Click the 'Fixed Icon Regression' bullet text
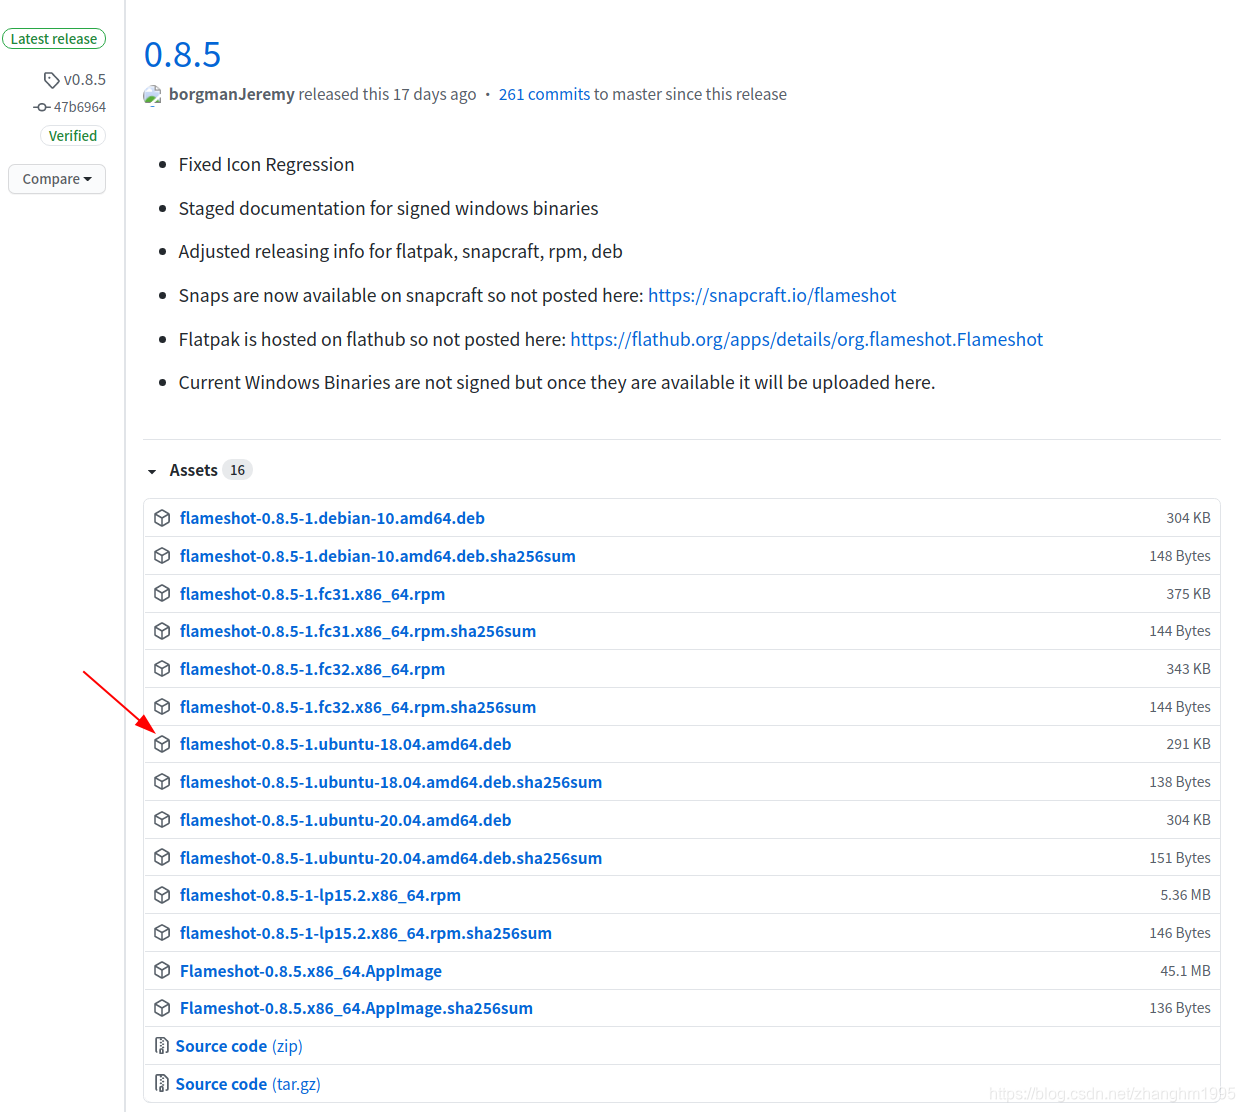The width and height of the screenshot is (1245, 1112). point(266,164)
